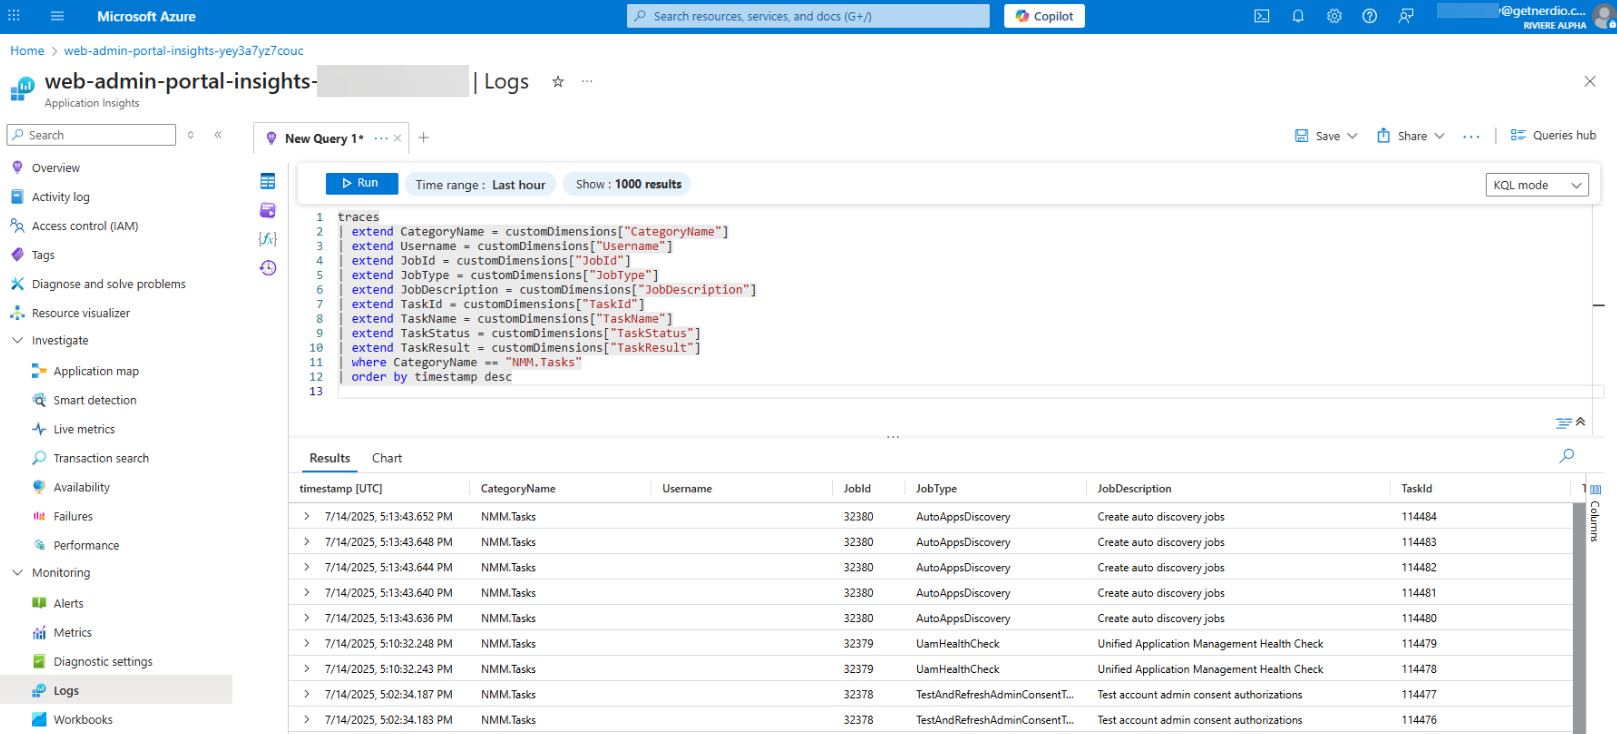The width and height of the screenshot is (1617, 734).
Task: Click the results vertical scrollbar
Action: [x=1579, y=618]
